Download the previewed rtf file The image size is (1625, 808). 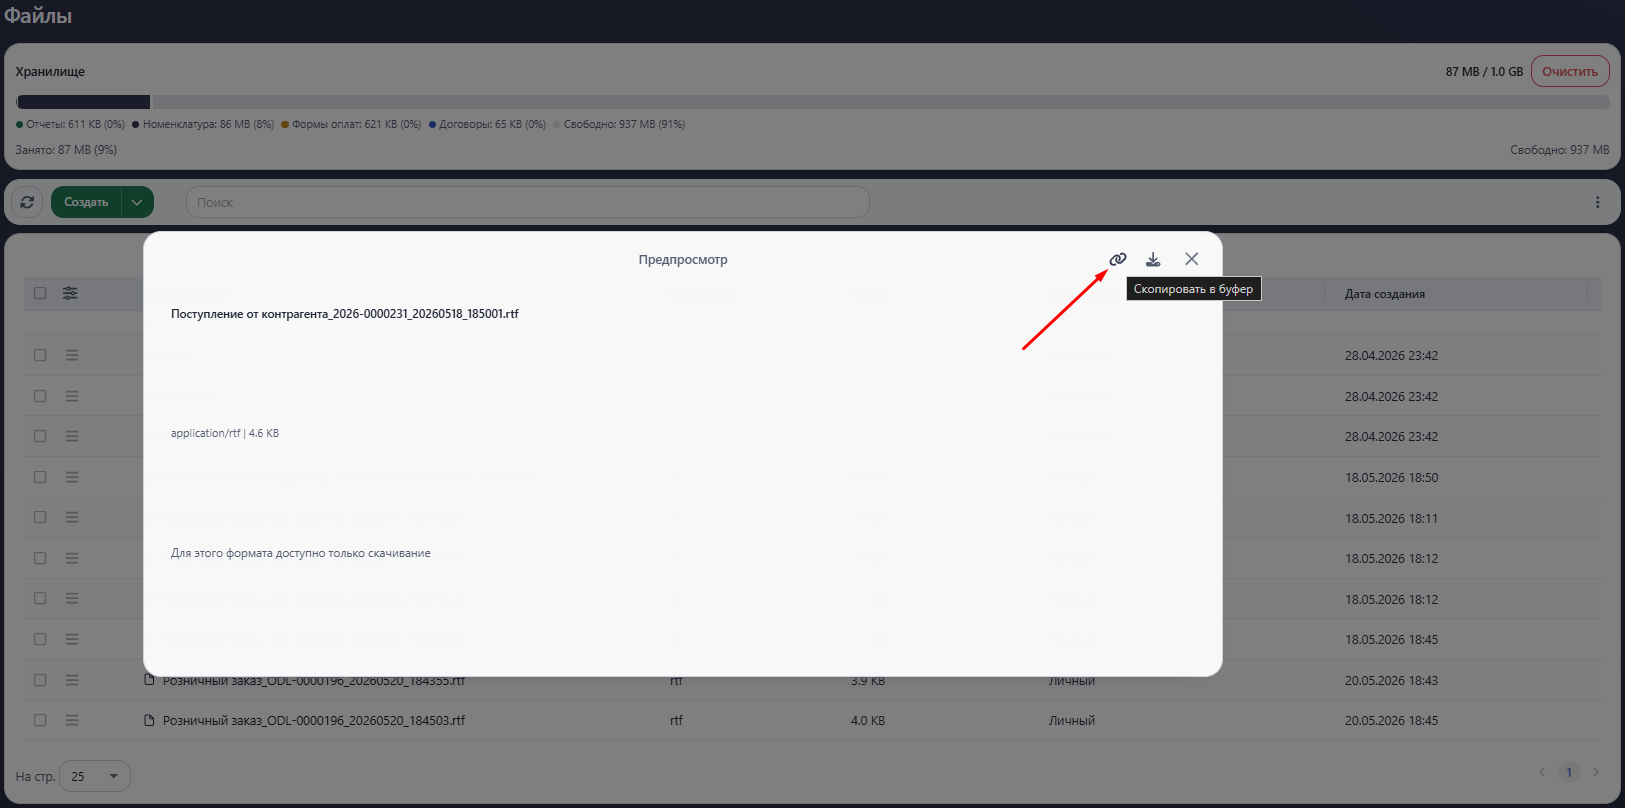click(1153, 259)
